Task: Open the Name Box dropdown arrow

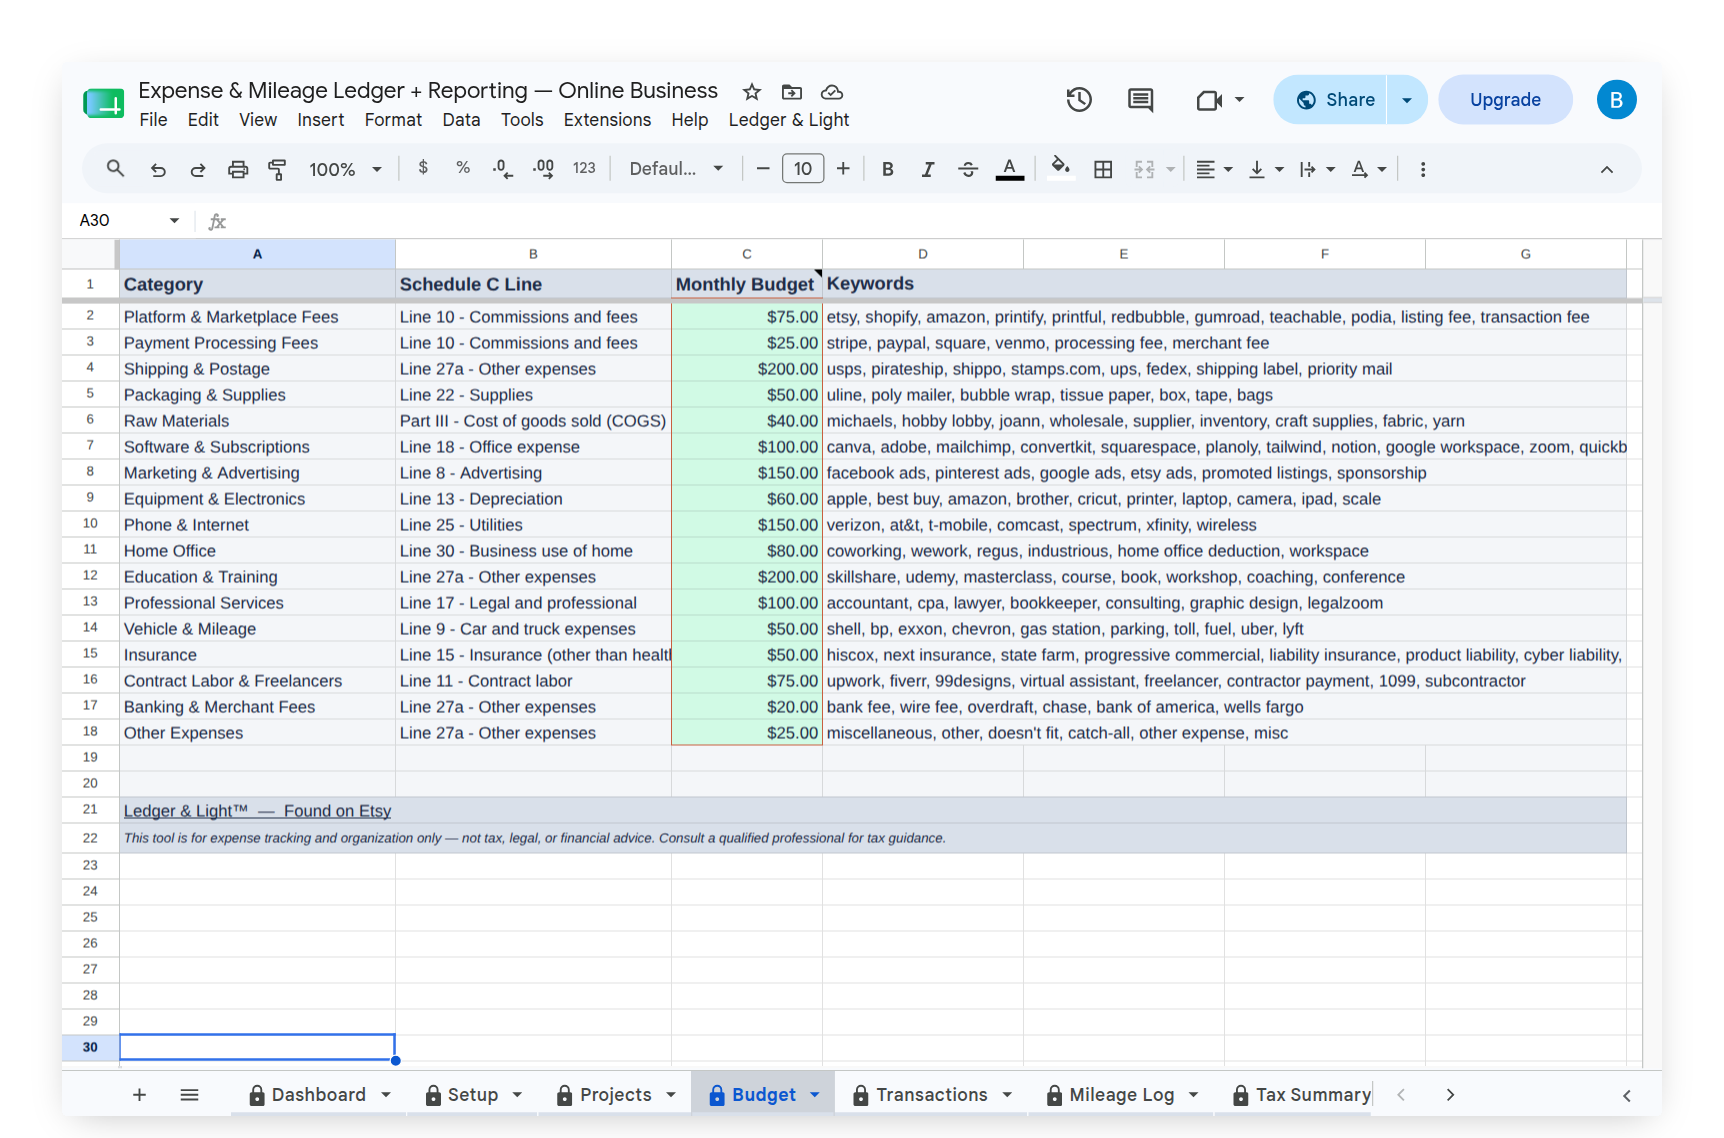Action: click(174, 220)
